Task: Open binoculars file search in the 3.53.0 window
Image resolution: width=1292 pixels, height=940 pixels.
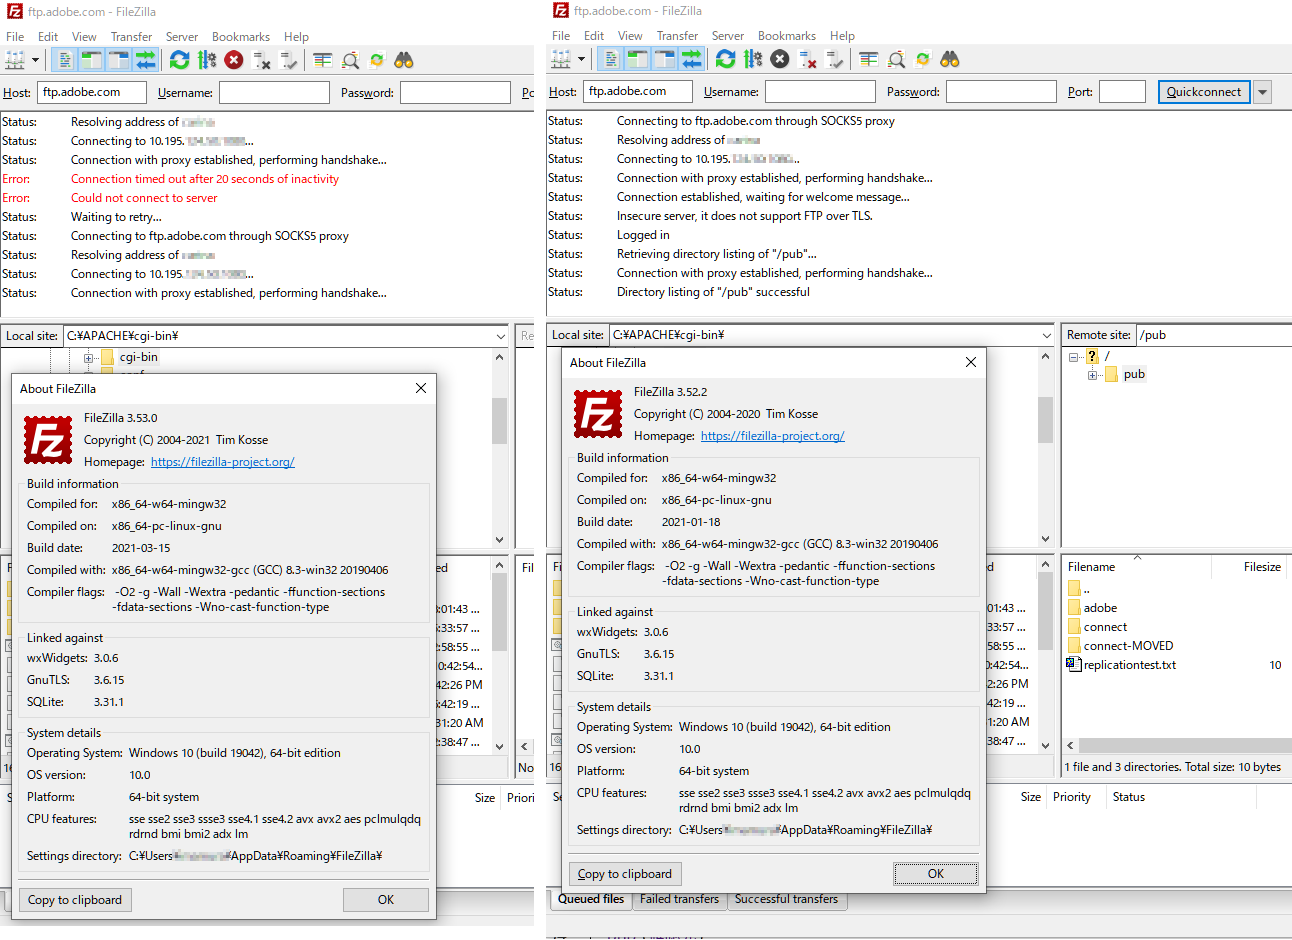Action: [x=404, y=60]
